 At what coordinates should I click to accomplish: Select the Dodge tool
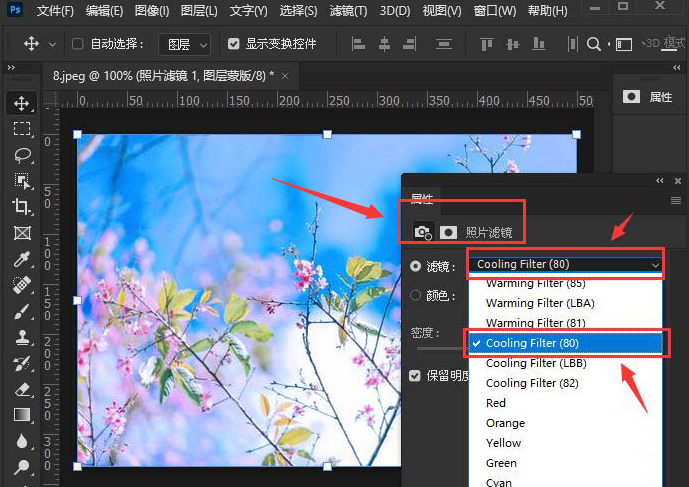click(x=22, y=467)
